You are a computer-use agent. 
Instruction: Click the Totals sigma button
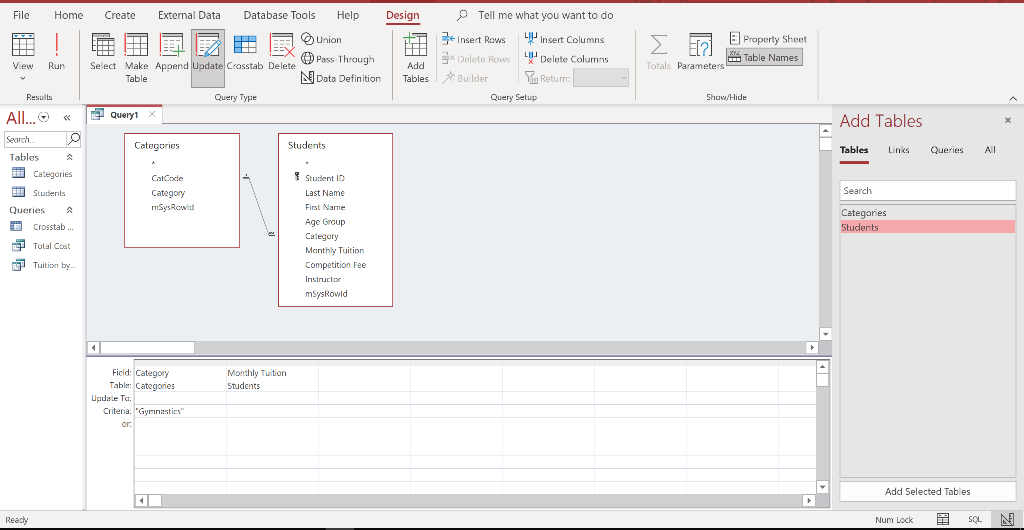[658, 52]
